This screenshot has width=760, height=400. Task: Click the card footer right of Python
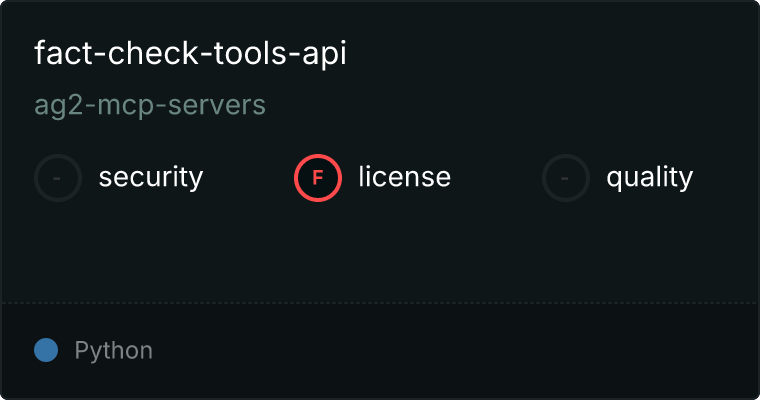pos(450,351)
